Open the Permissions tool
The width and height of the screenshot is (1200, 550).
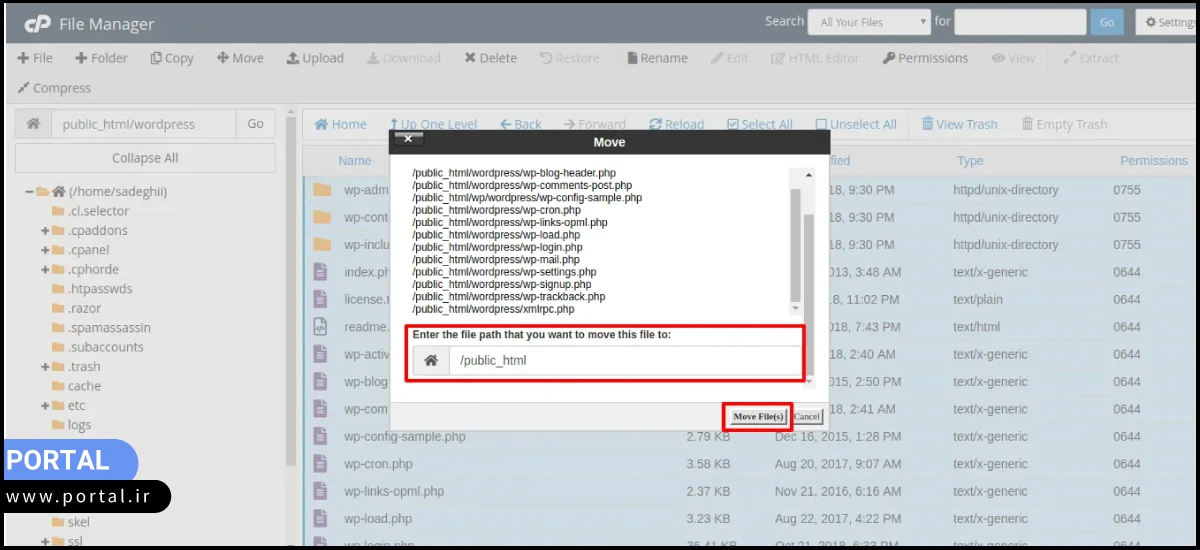click(x=925, y=58)
